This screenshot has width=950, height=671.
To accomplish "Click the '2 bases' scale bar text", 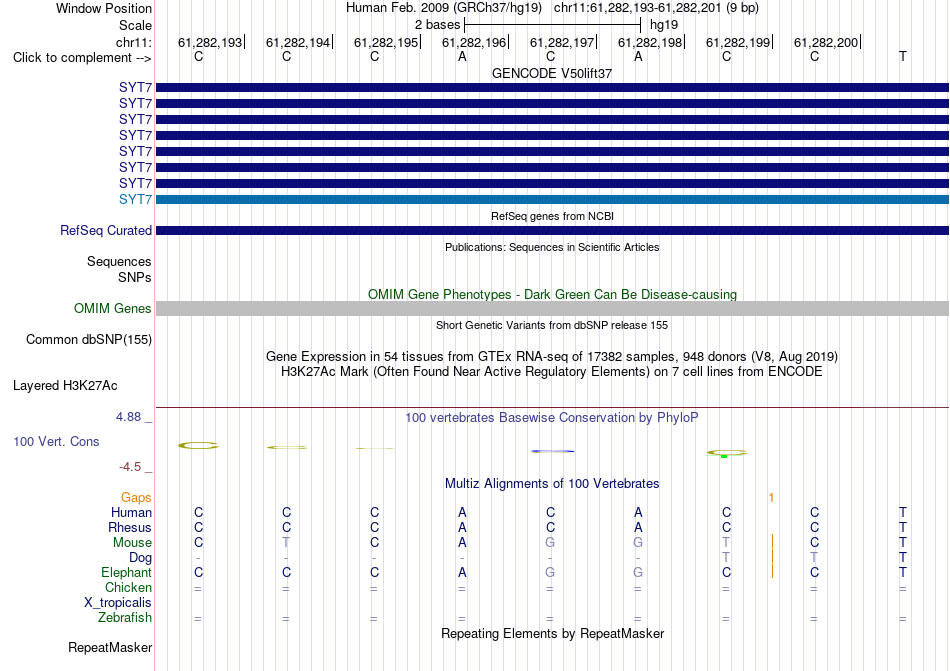I will [437, 25].
